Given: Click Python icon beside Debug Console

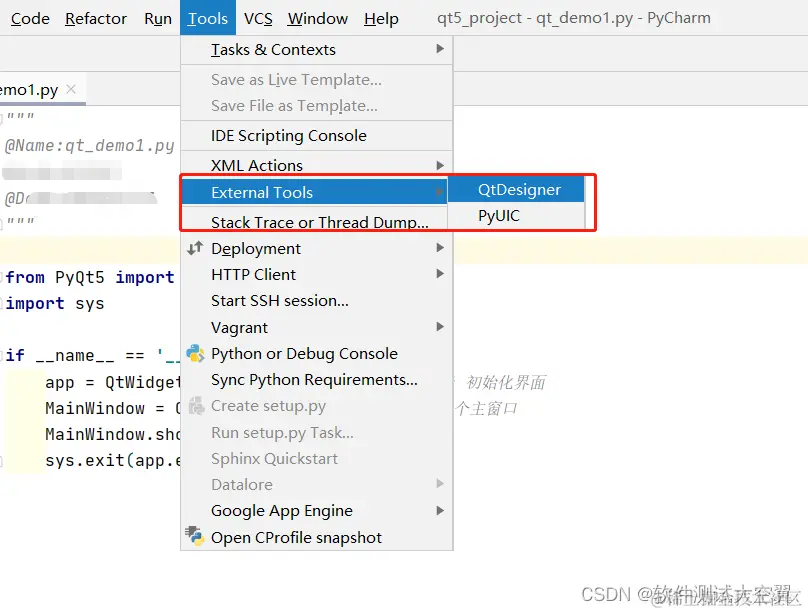Looking at the screenshot, I should [195, 353].
